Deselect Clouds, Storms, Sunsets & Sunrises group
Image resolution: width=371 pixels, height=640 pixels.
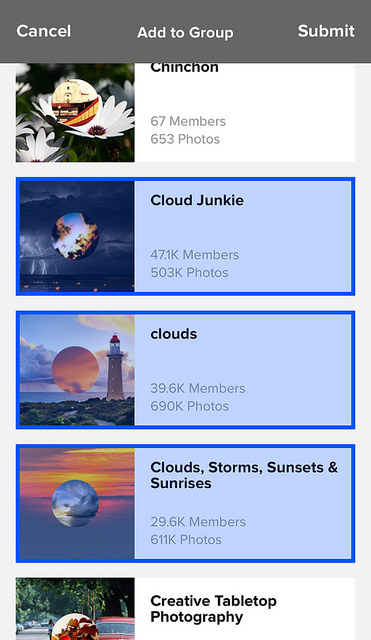186,503
